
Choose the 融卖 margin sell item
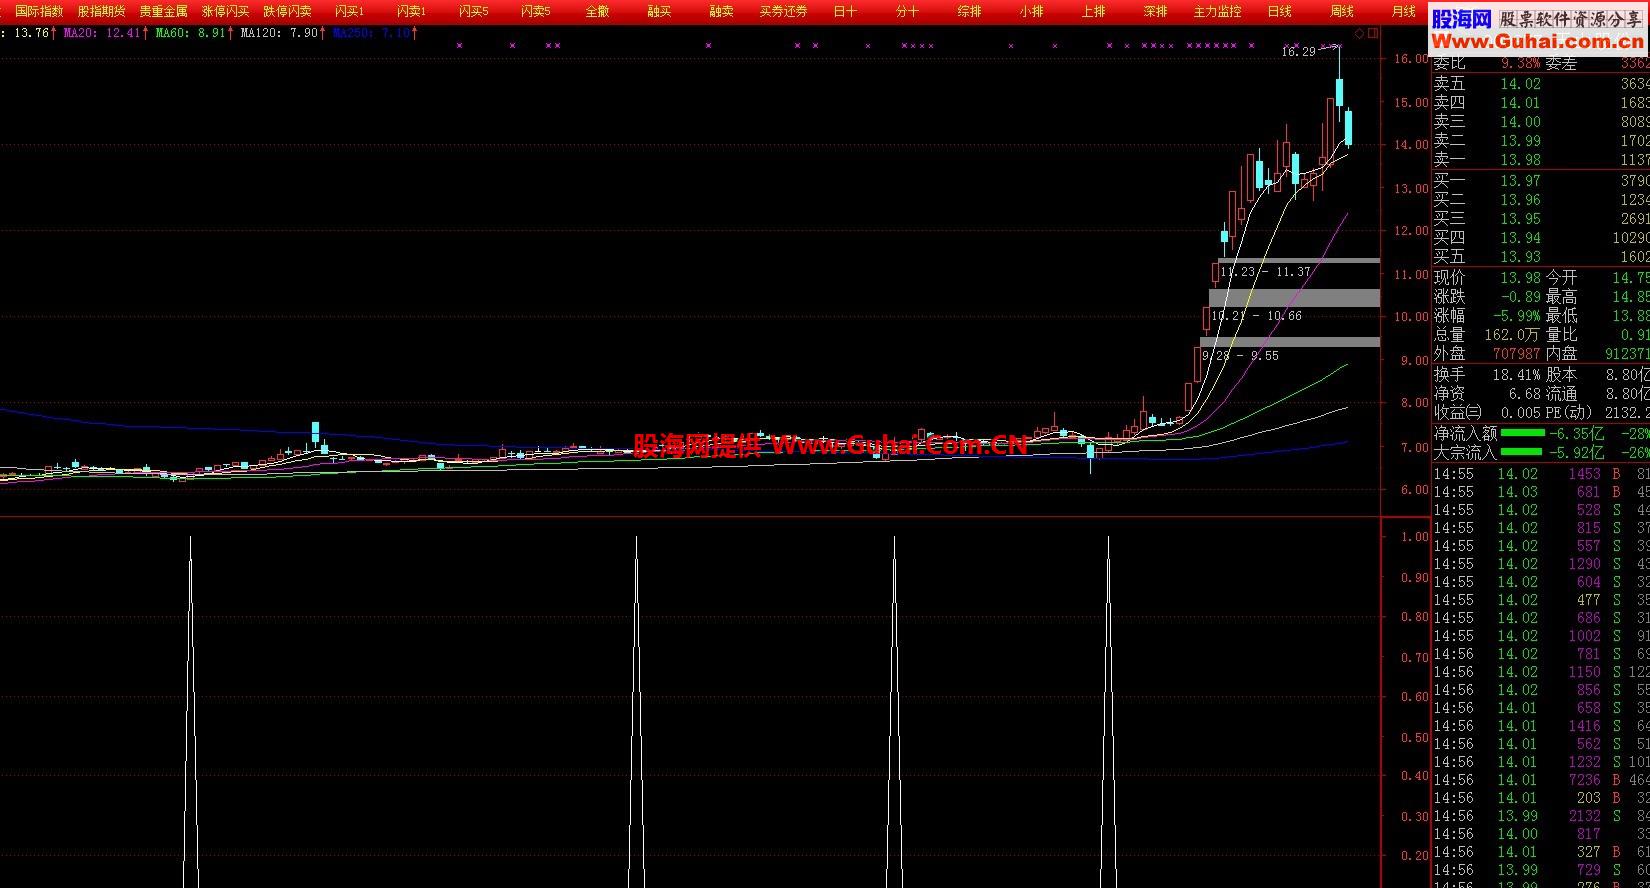click(x=721, y=11)
